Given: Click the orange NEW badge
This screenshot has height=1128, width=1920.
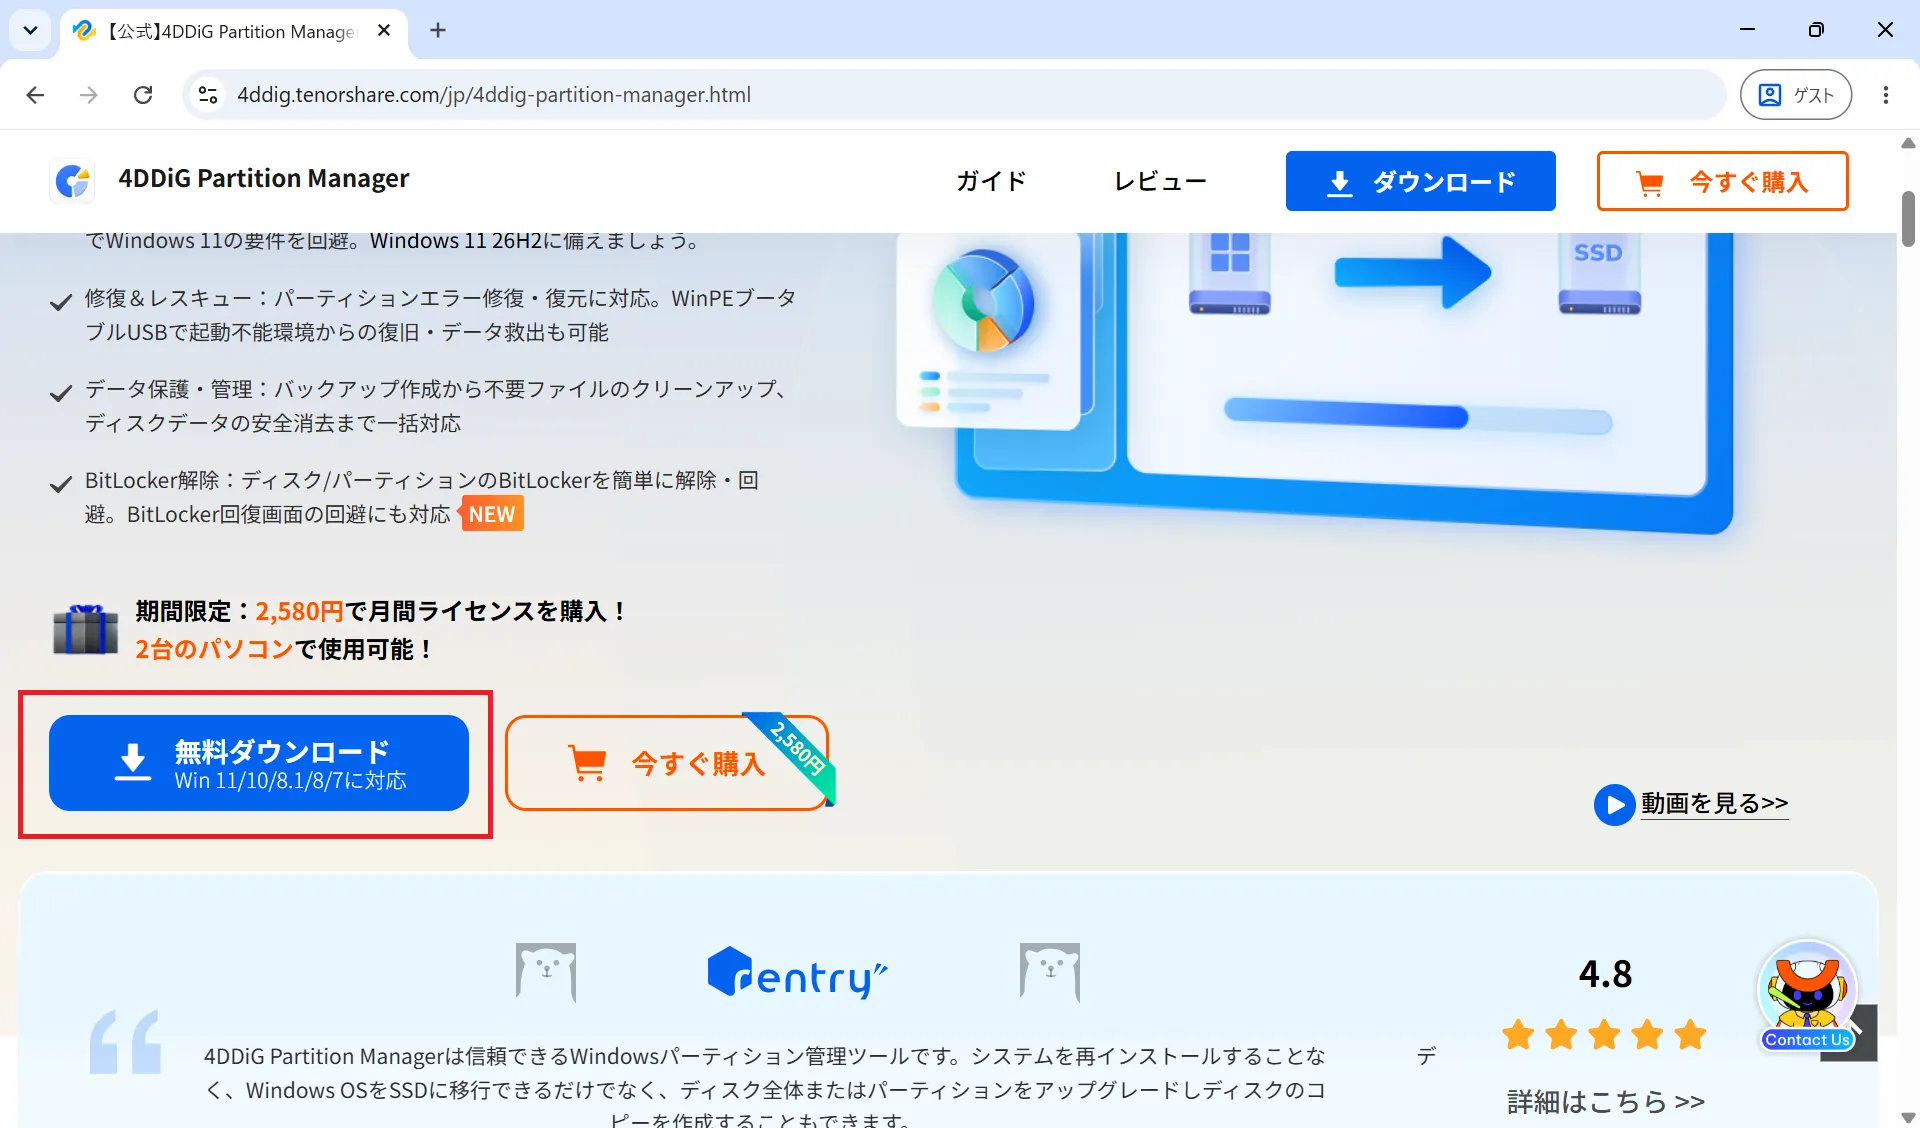Looking at the screenshot, I should point(492,514).
